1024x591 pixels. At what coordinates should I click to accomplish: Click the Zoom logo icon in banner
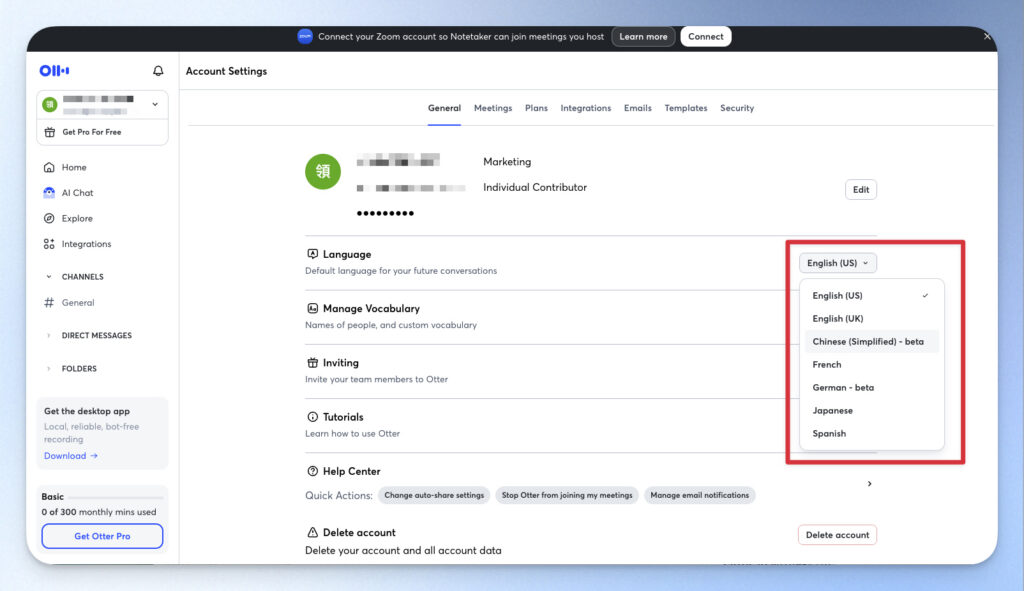pos(305,37)
